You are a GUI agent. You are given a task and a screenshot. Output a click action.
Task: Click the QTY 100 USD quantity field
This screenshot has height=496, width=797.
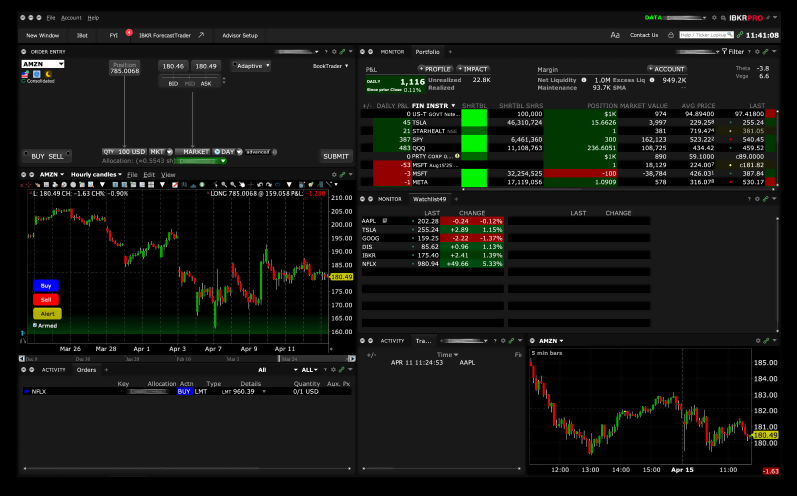125,152
